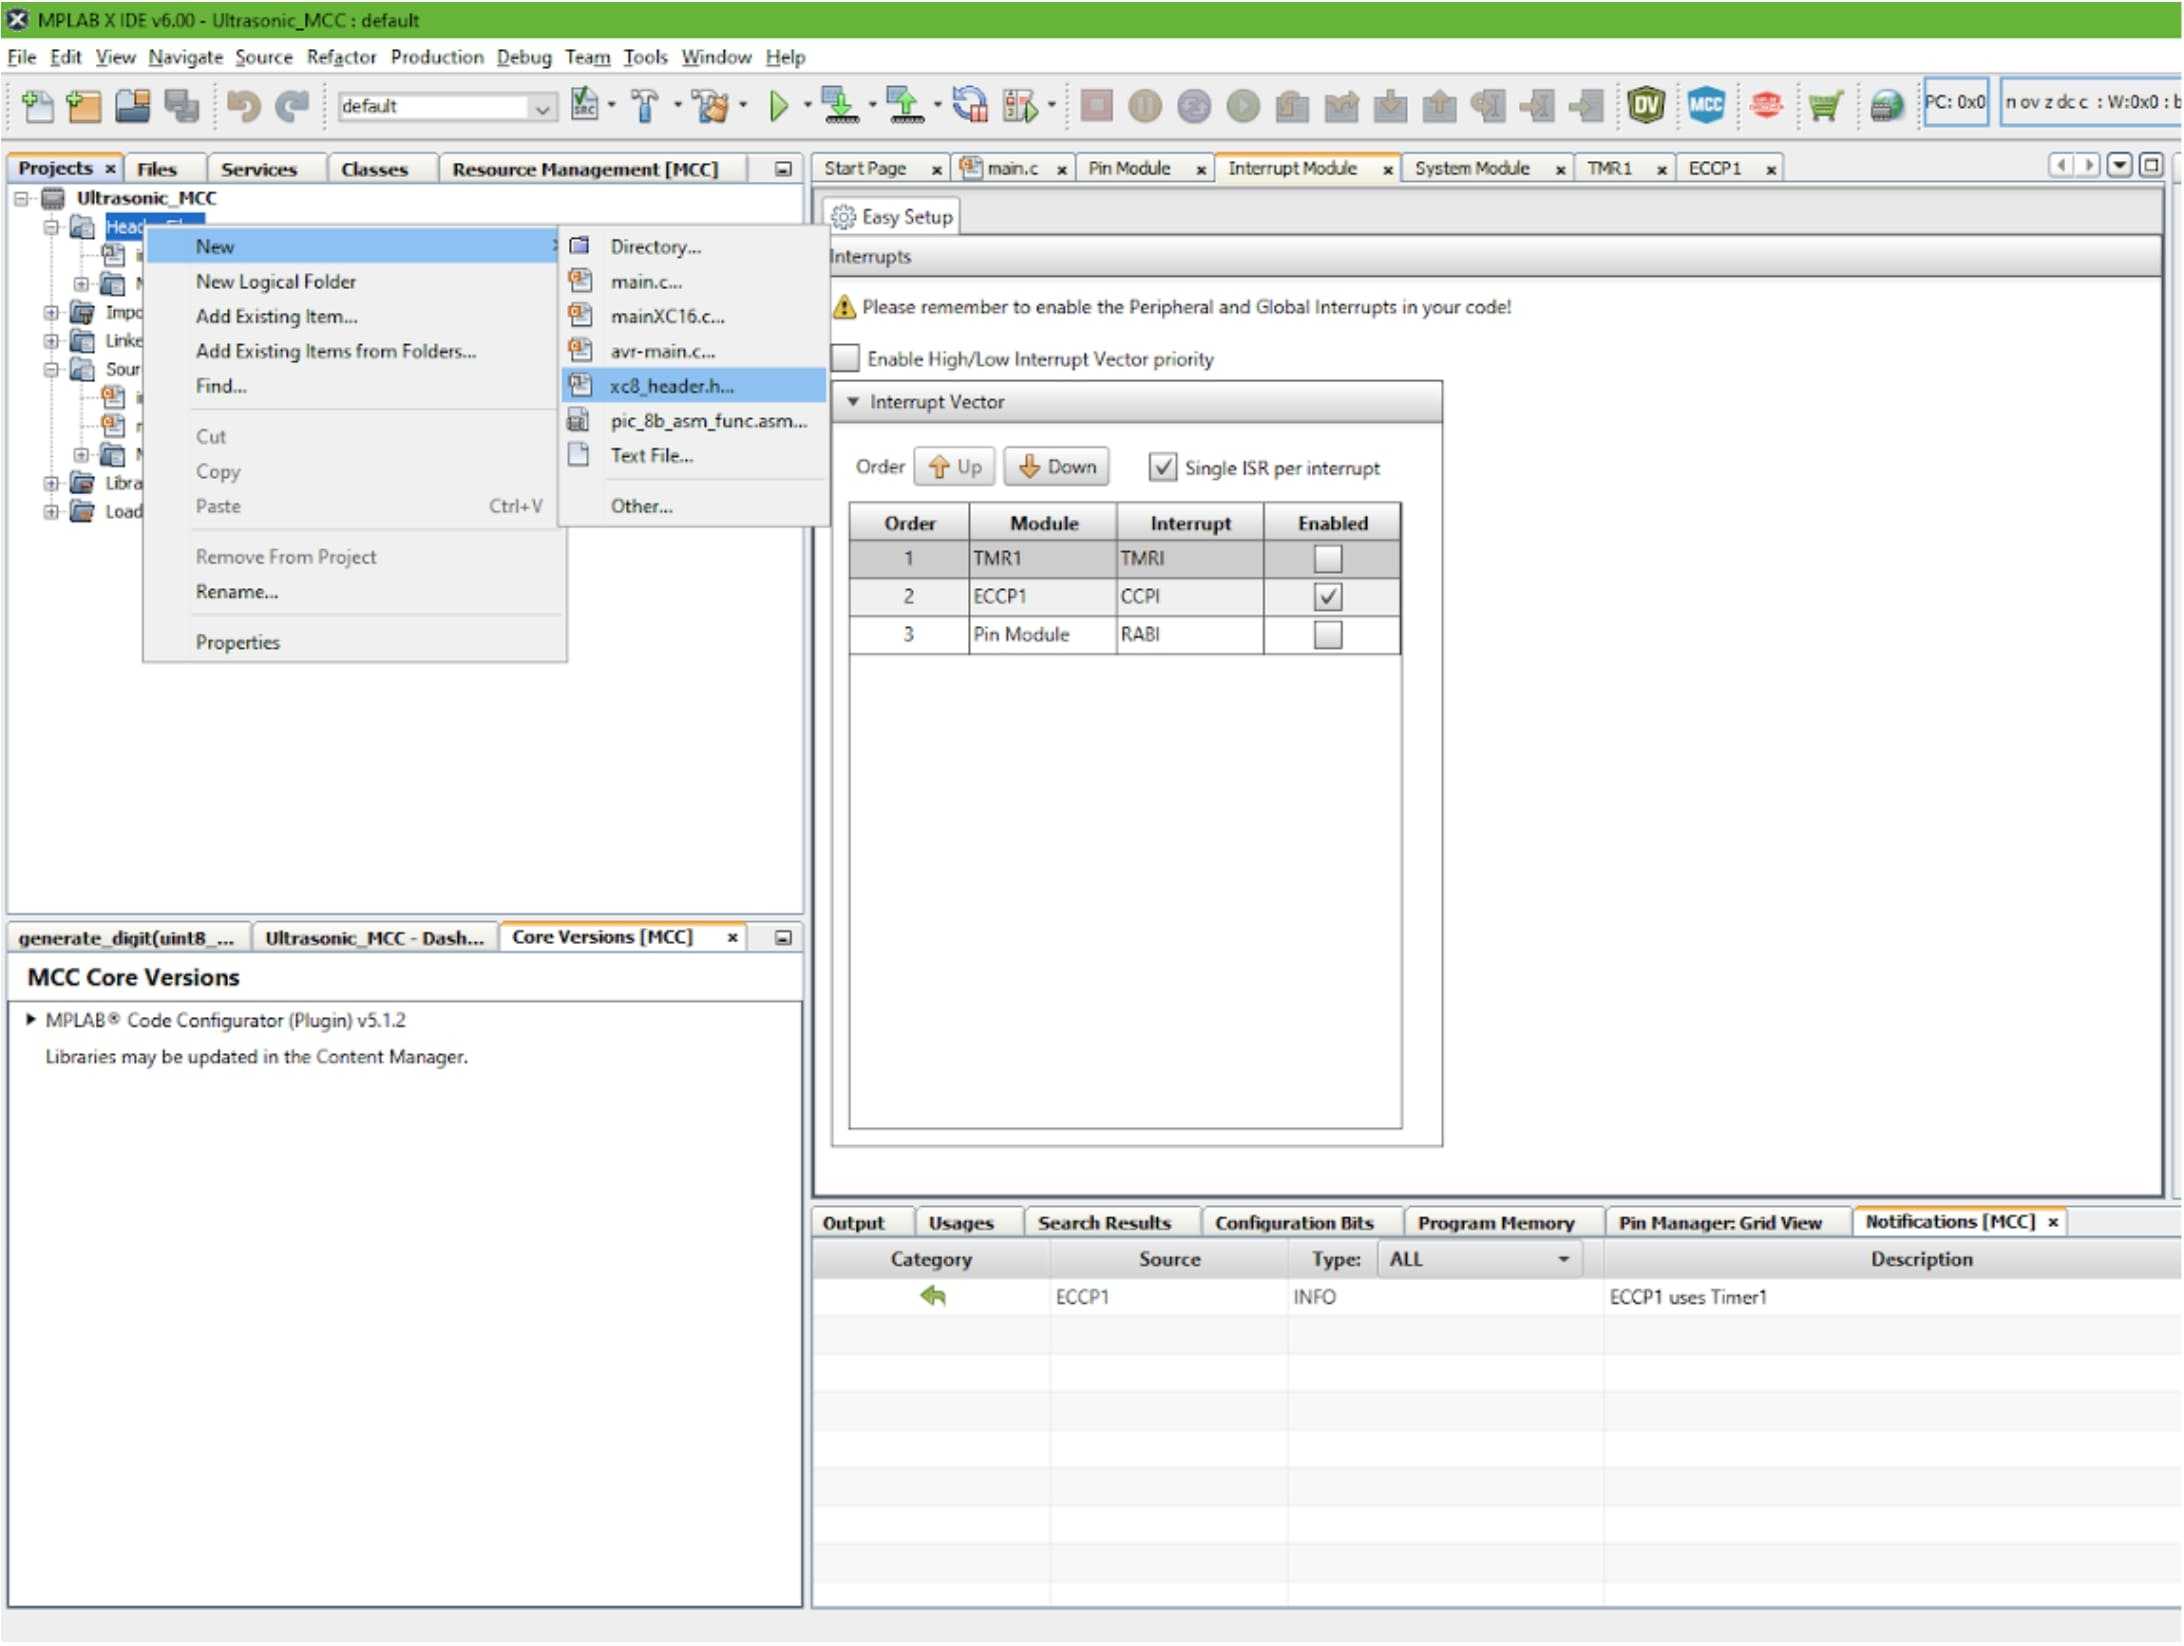The image size is (2184, 1646).
Task: Click the Pause debugger icon
Action: click(1145, 104)
